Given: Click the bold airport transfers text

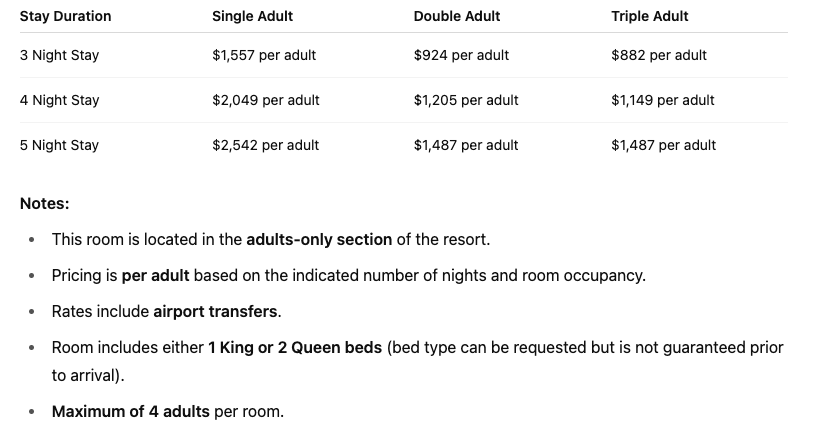Looking at the screenshot, I should point(215,311).
